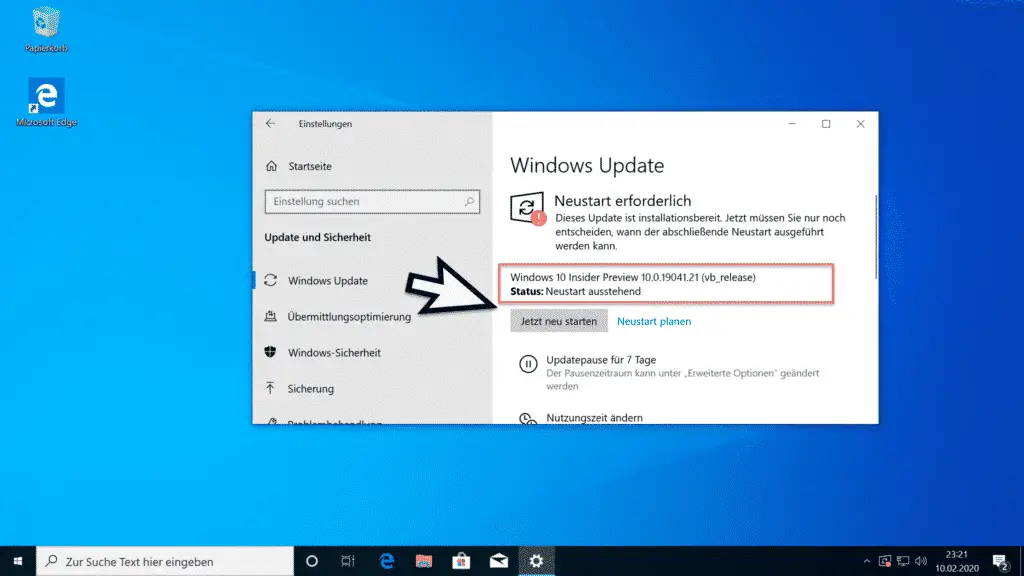This screenshot has width=1024, height=576.
Task: Open Task View in the taskbar
Action: [348, 562]
